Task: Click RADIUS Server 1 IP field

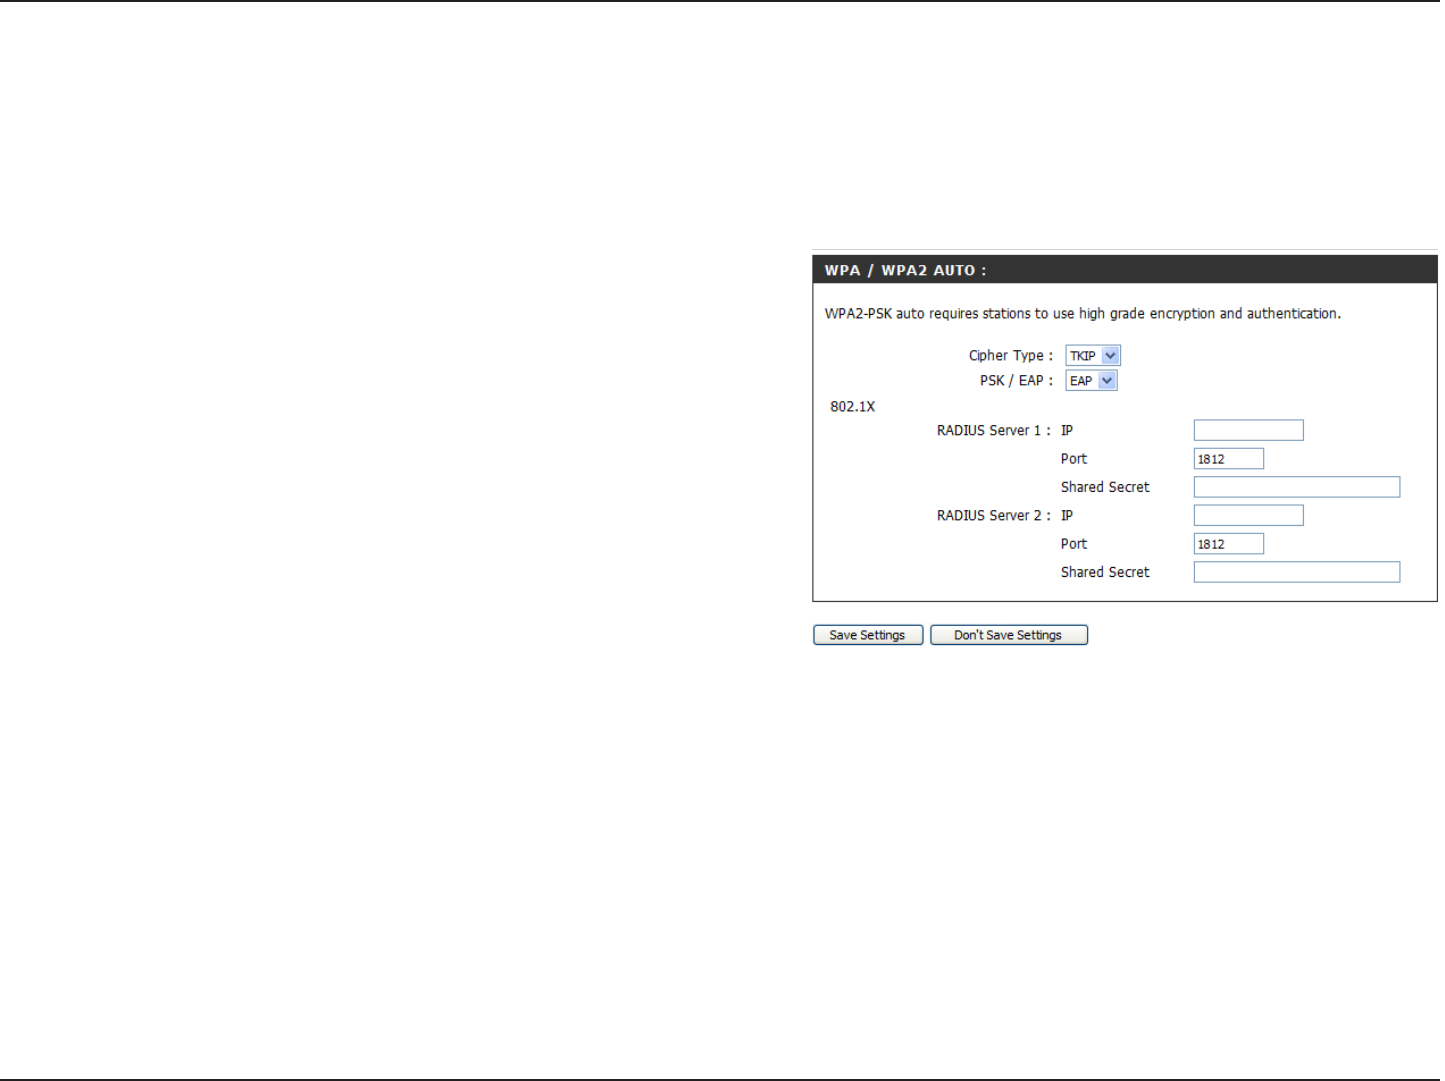Action: (1249, 431)
